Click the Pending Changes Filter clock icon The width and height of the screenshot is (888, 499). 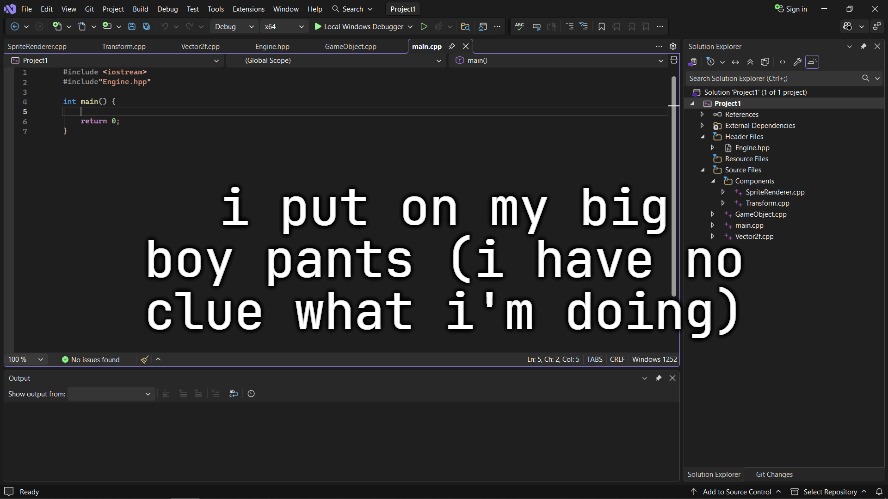(x=710, y=62)
